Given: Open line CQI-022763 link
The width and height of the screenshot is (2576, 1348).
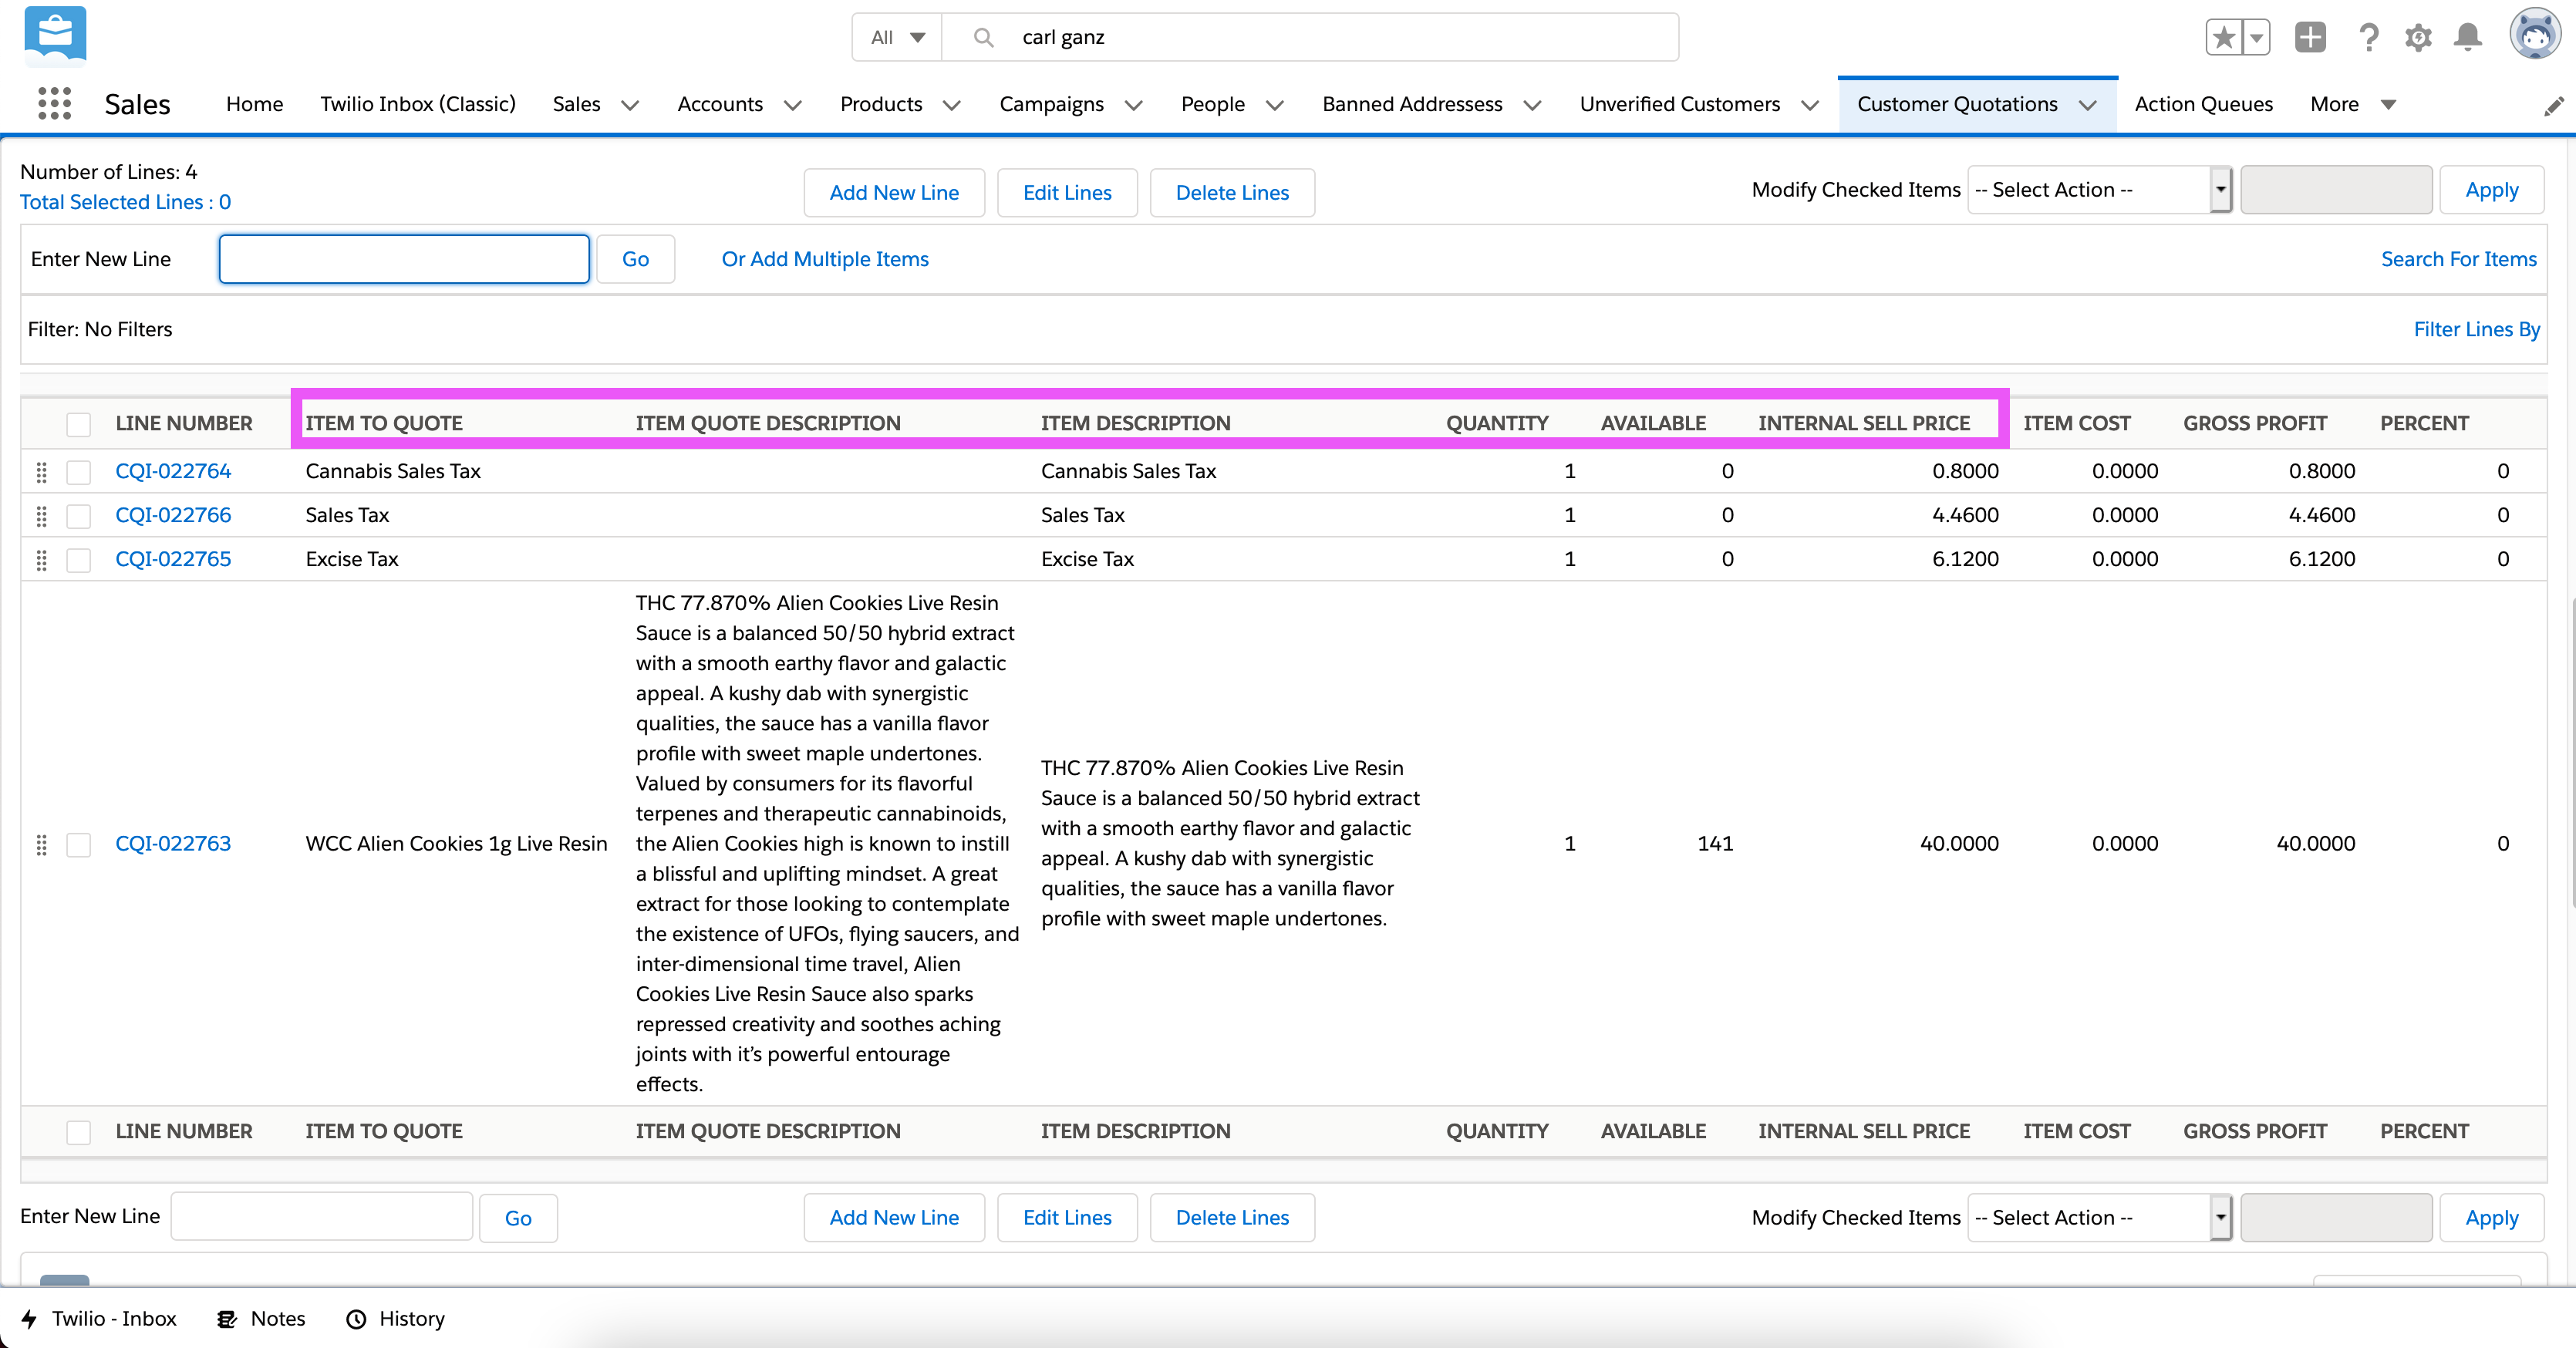Looking at the screenshot, I should click(173, 844).
